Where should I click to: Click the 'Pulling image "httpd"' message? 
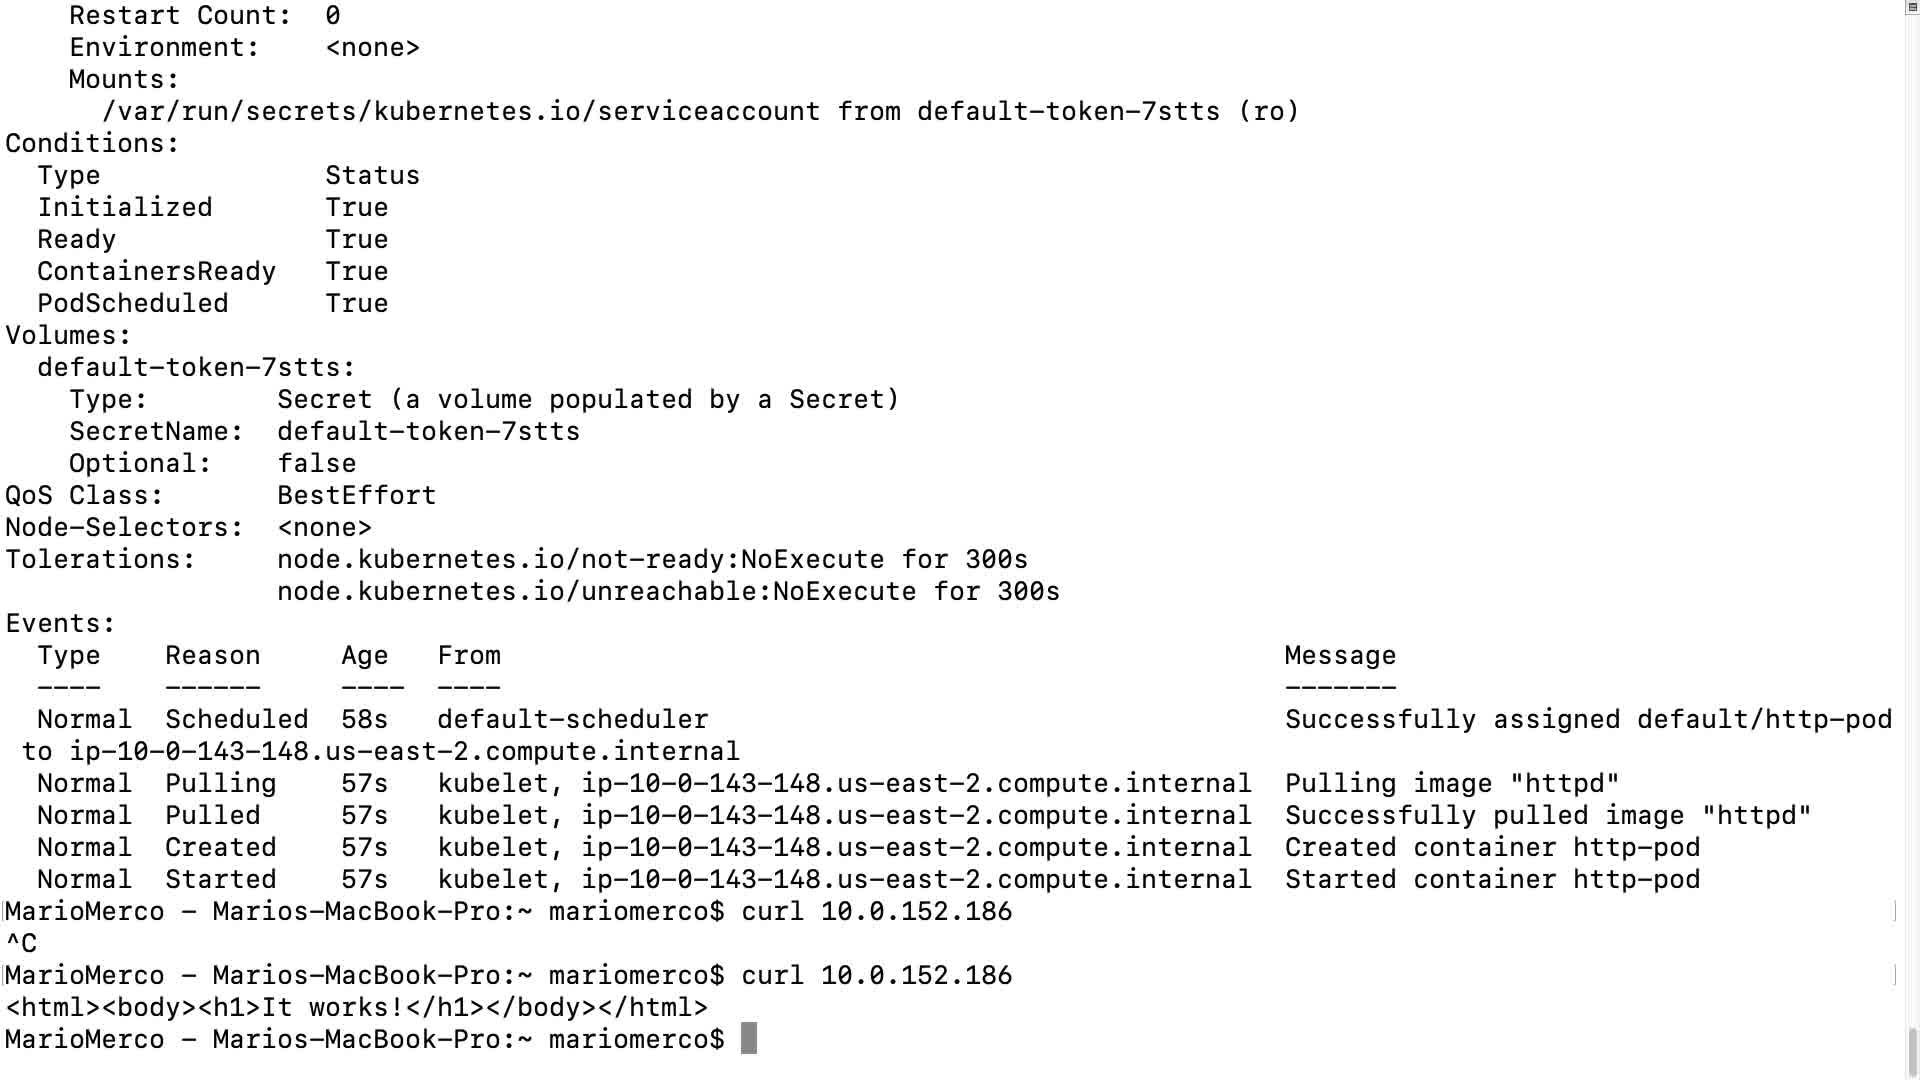(1451, 783)
